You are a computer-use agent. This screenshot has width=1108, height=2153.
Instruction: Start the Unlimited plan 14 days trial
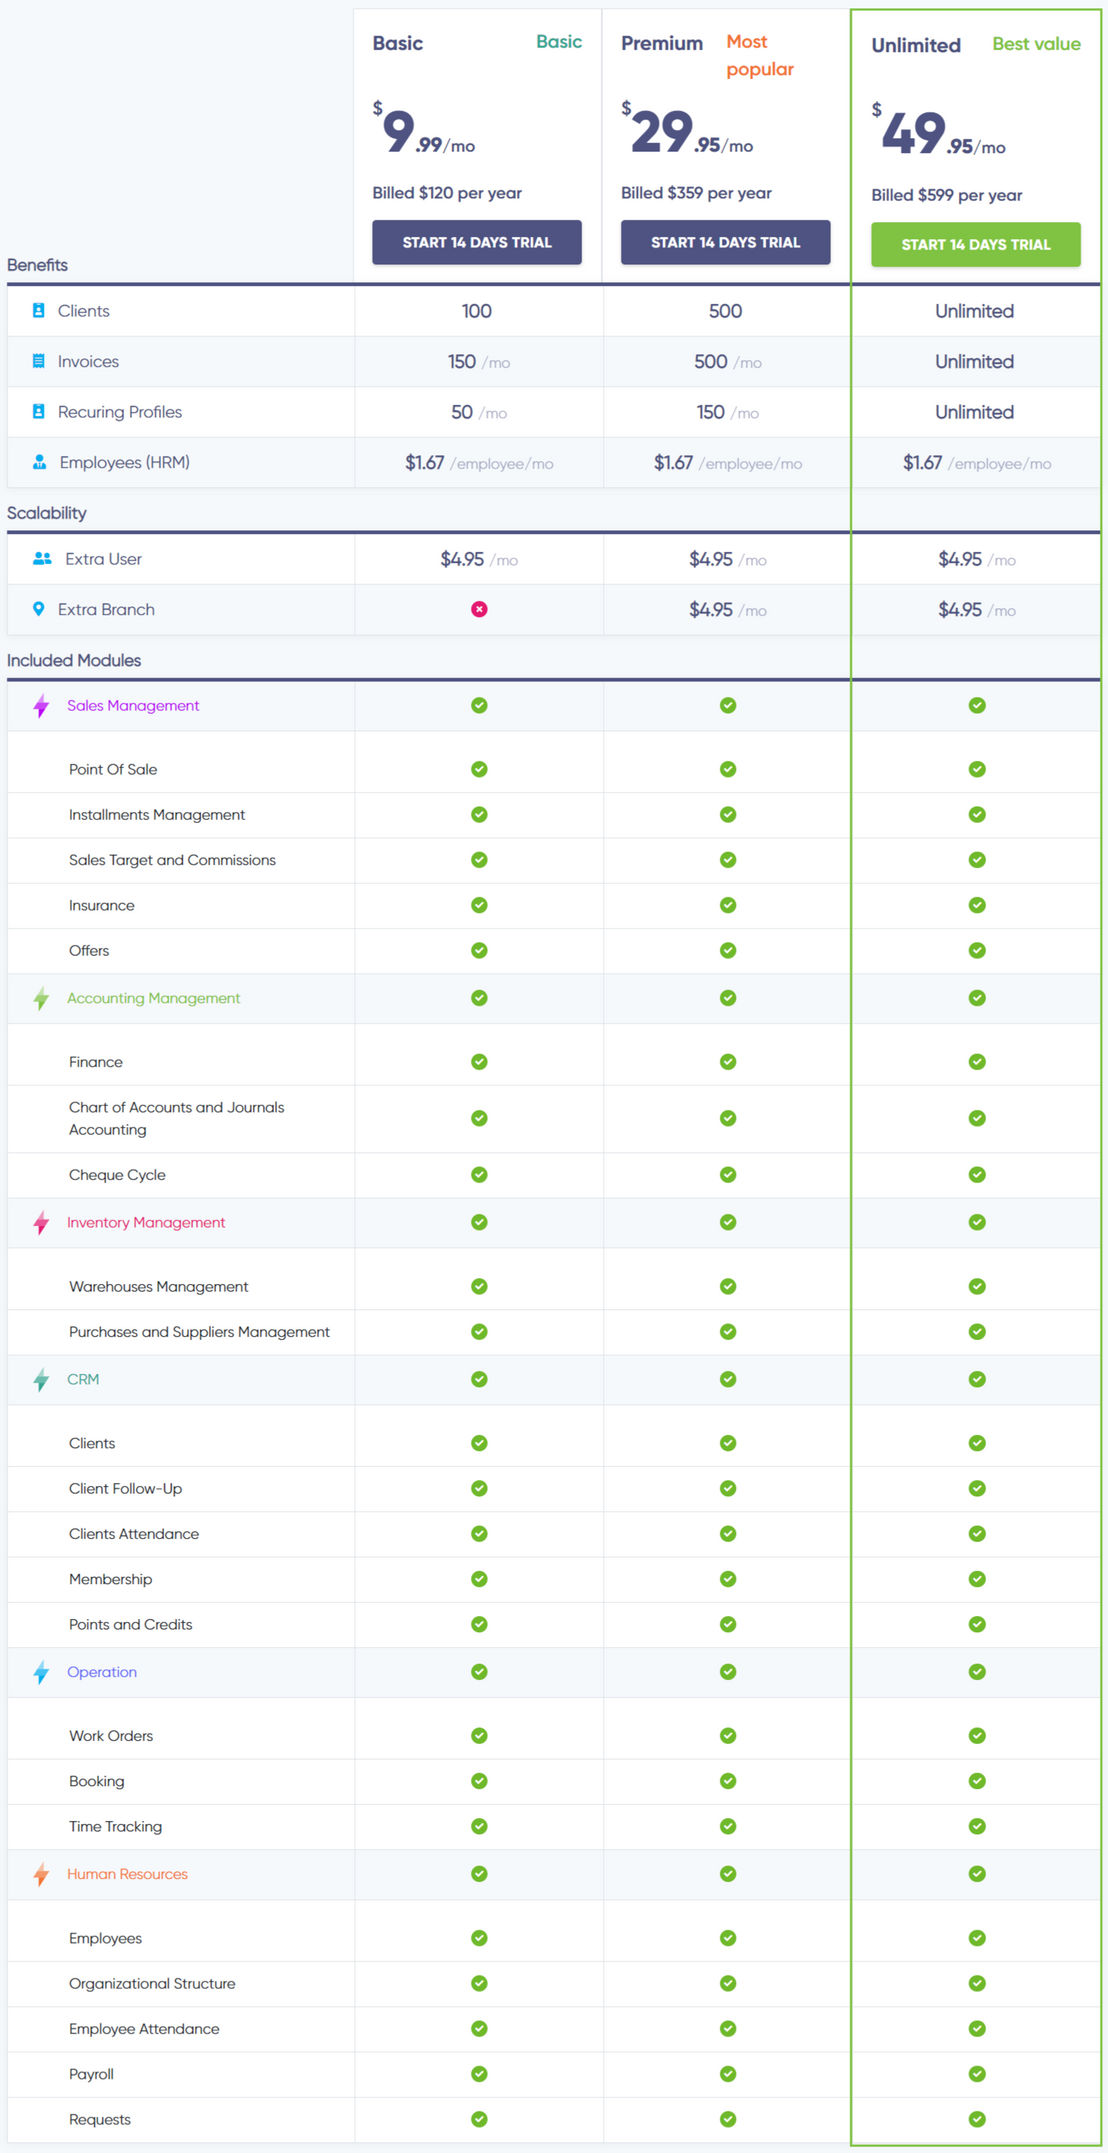click(976, 244)
